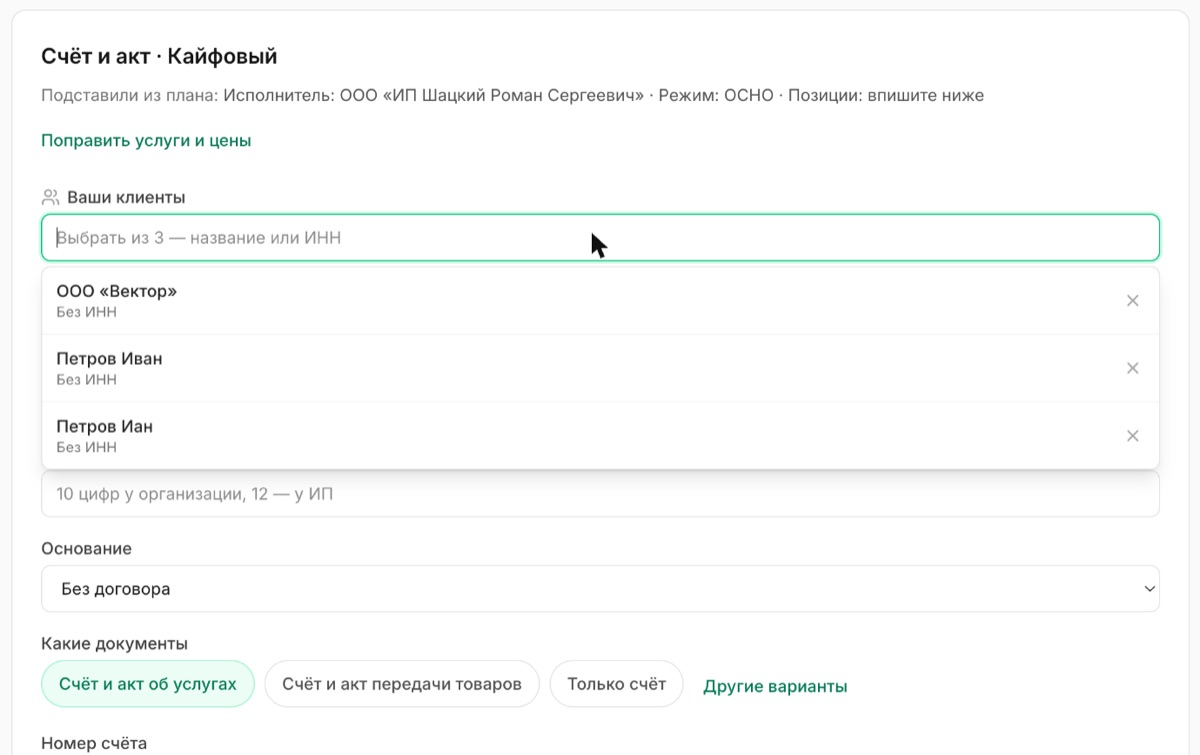Open Другие варианты link
The image size is (1200, 755).
point(775,686)
